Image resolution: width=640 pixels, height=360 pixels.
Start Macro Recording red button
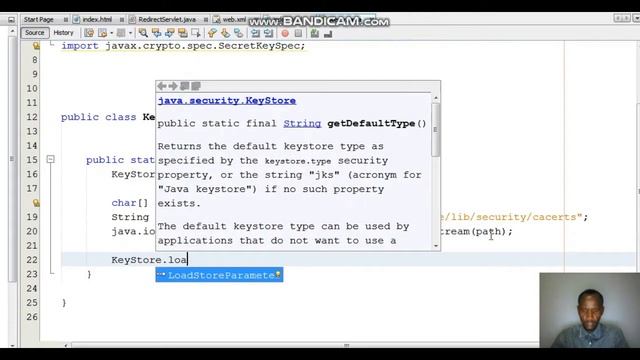285,33
